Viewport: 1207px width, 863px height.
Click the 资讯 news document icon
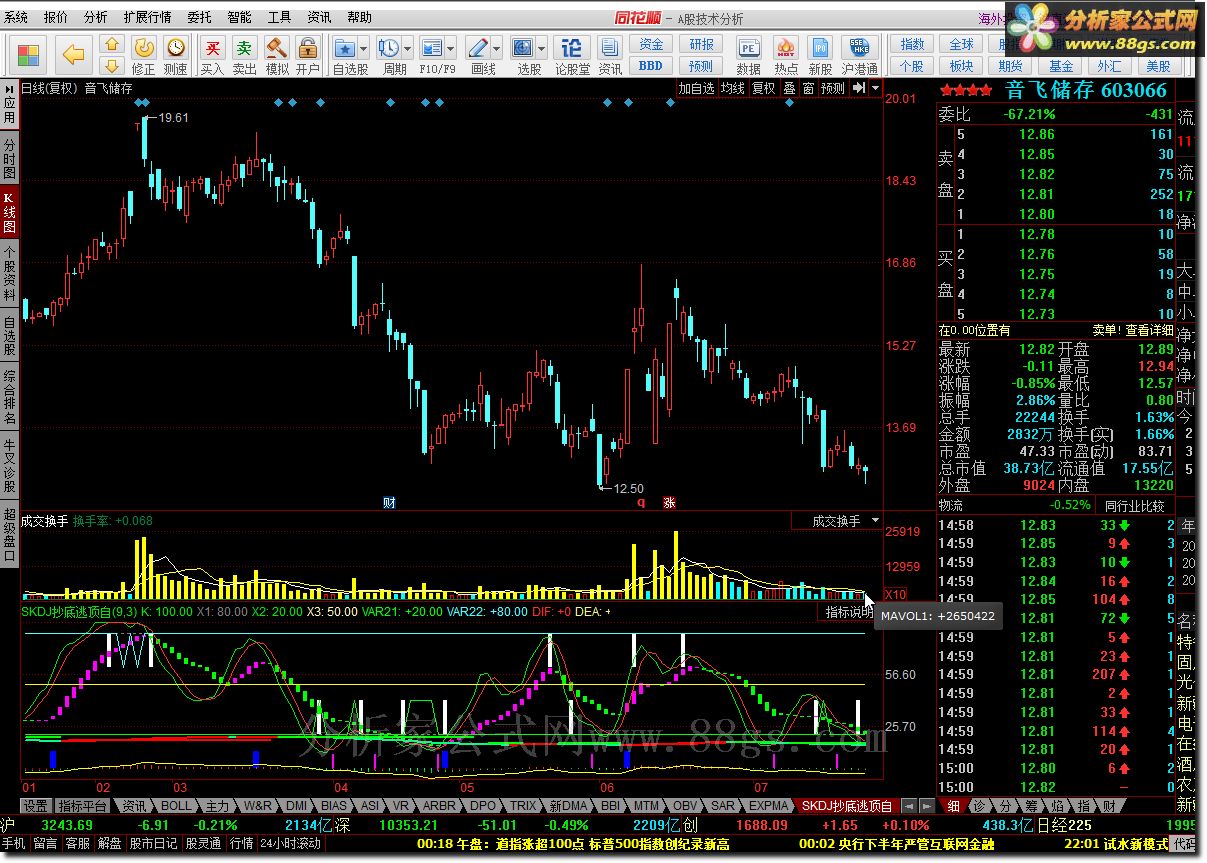(610, 47)
